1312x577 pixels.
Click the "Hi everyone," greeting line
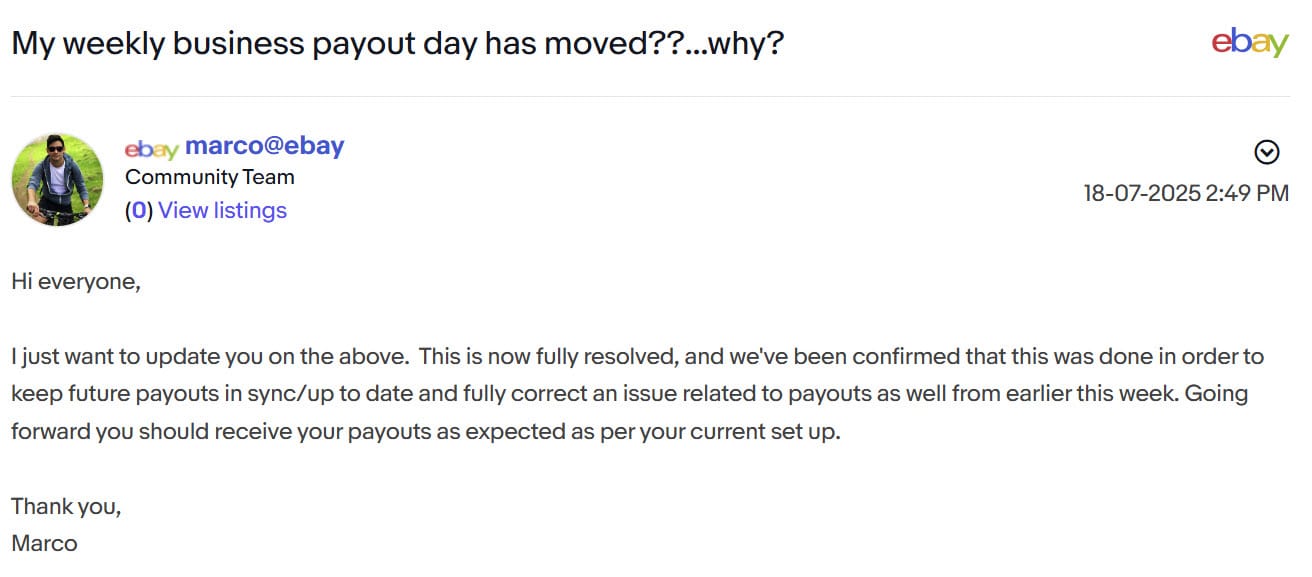tap(76, 282)
